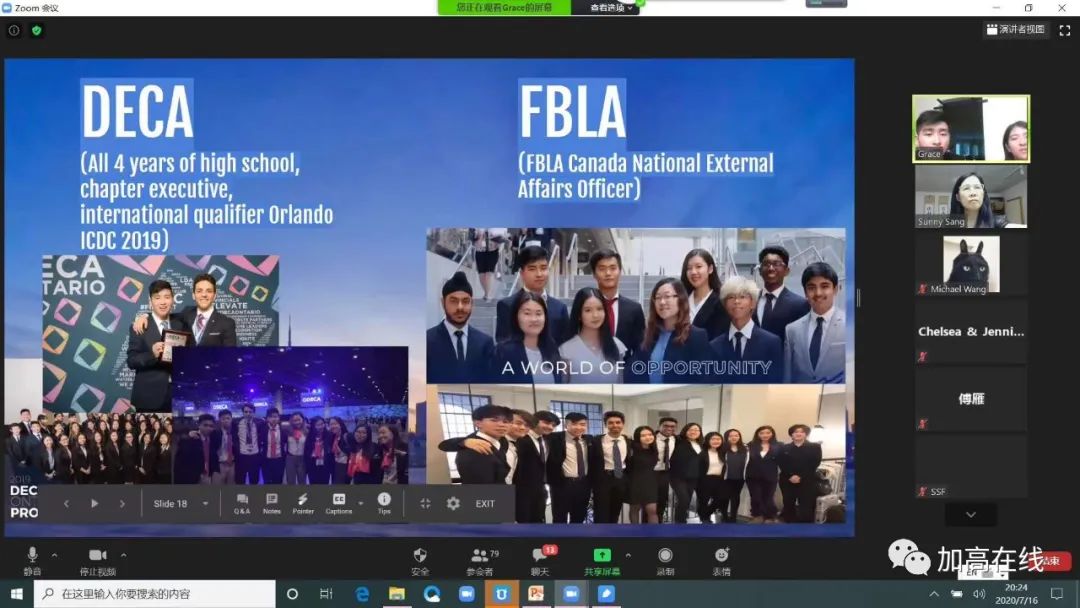Open Microsoft Edge from taskbar
The width and height of the screenshot is (1080, 608).
tap(362, 594)
